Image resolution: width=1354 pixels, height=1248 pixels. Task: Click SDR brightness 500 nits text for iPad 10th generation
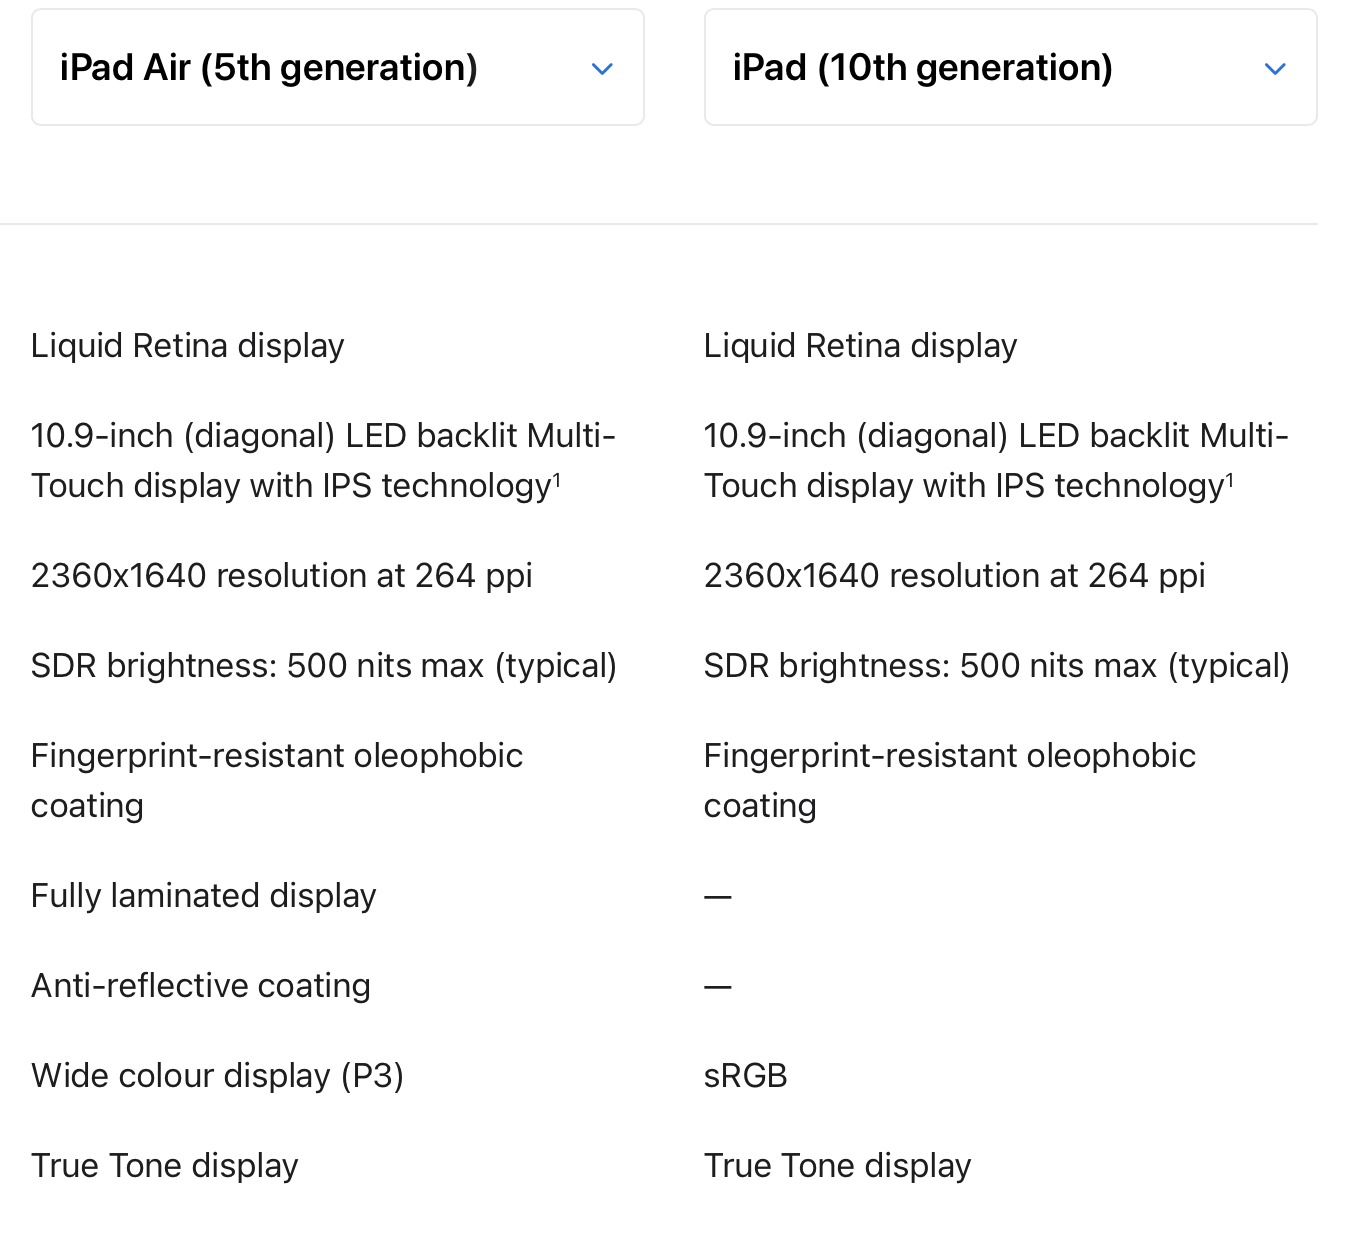click(x=997, y=666)
